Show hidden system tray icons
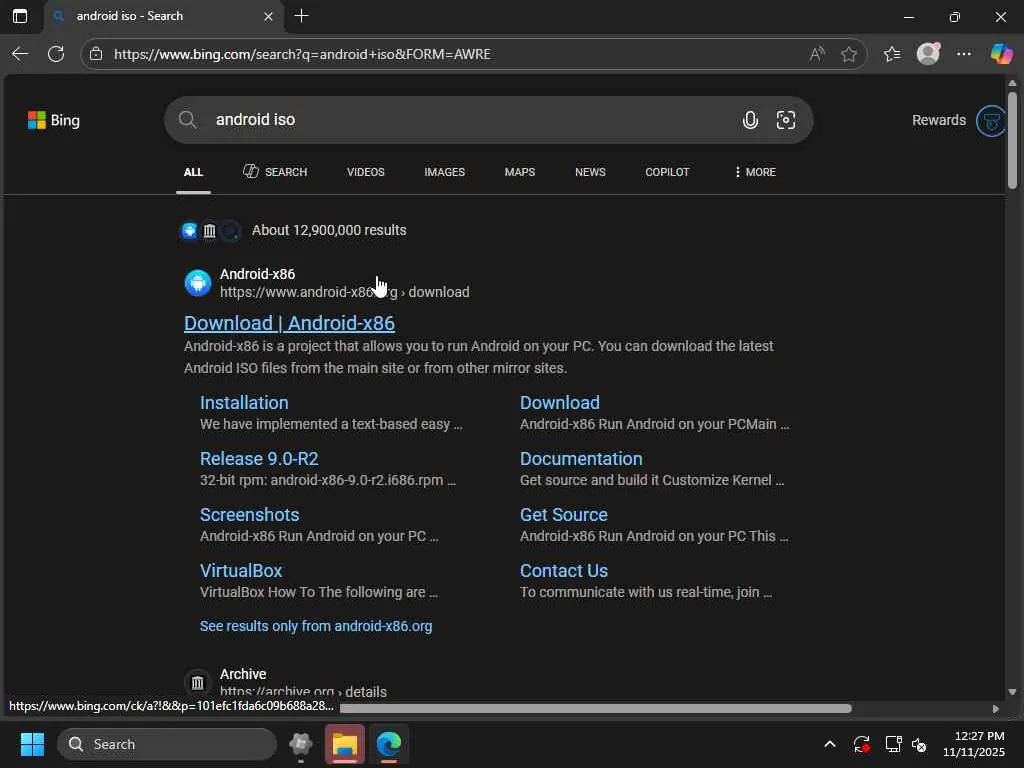1024x768 pixels. pos(829,744)
